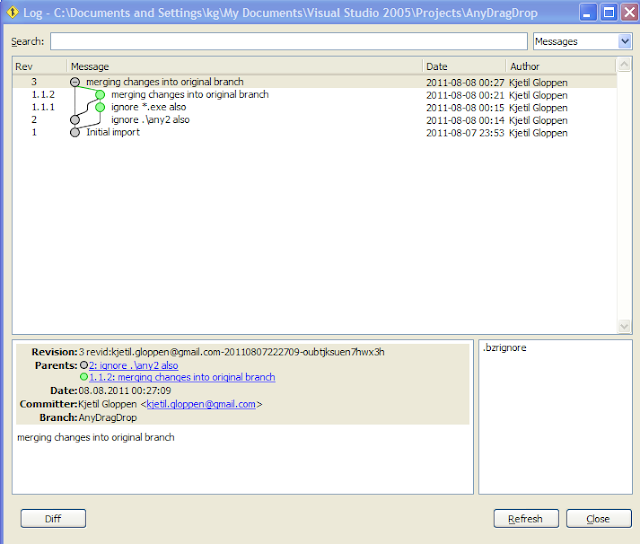Select green node of revision 1.1.1
640x544 pixels.
coord(100,107)
